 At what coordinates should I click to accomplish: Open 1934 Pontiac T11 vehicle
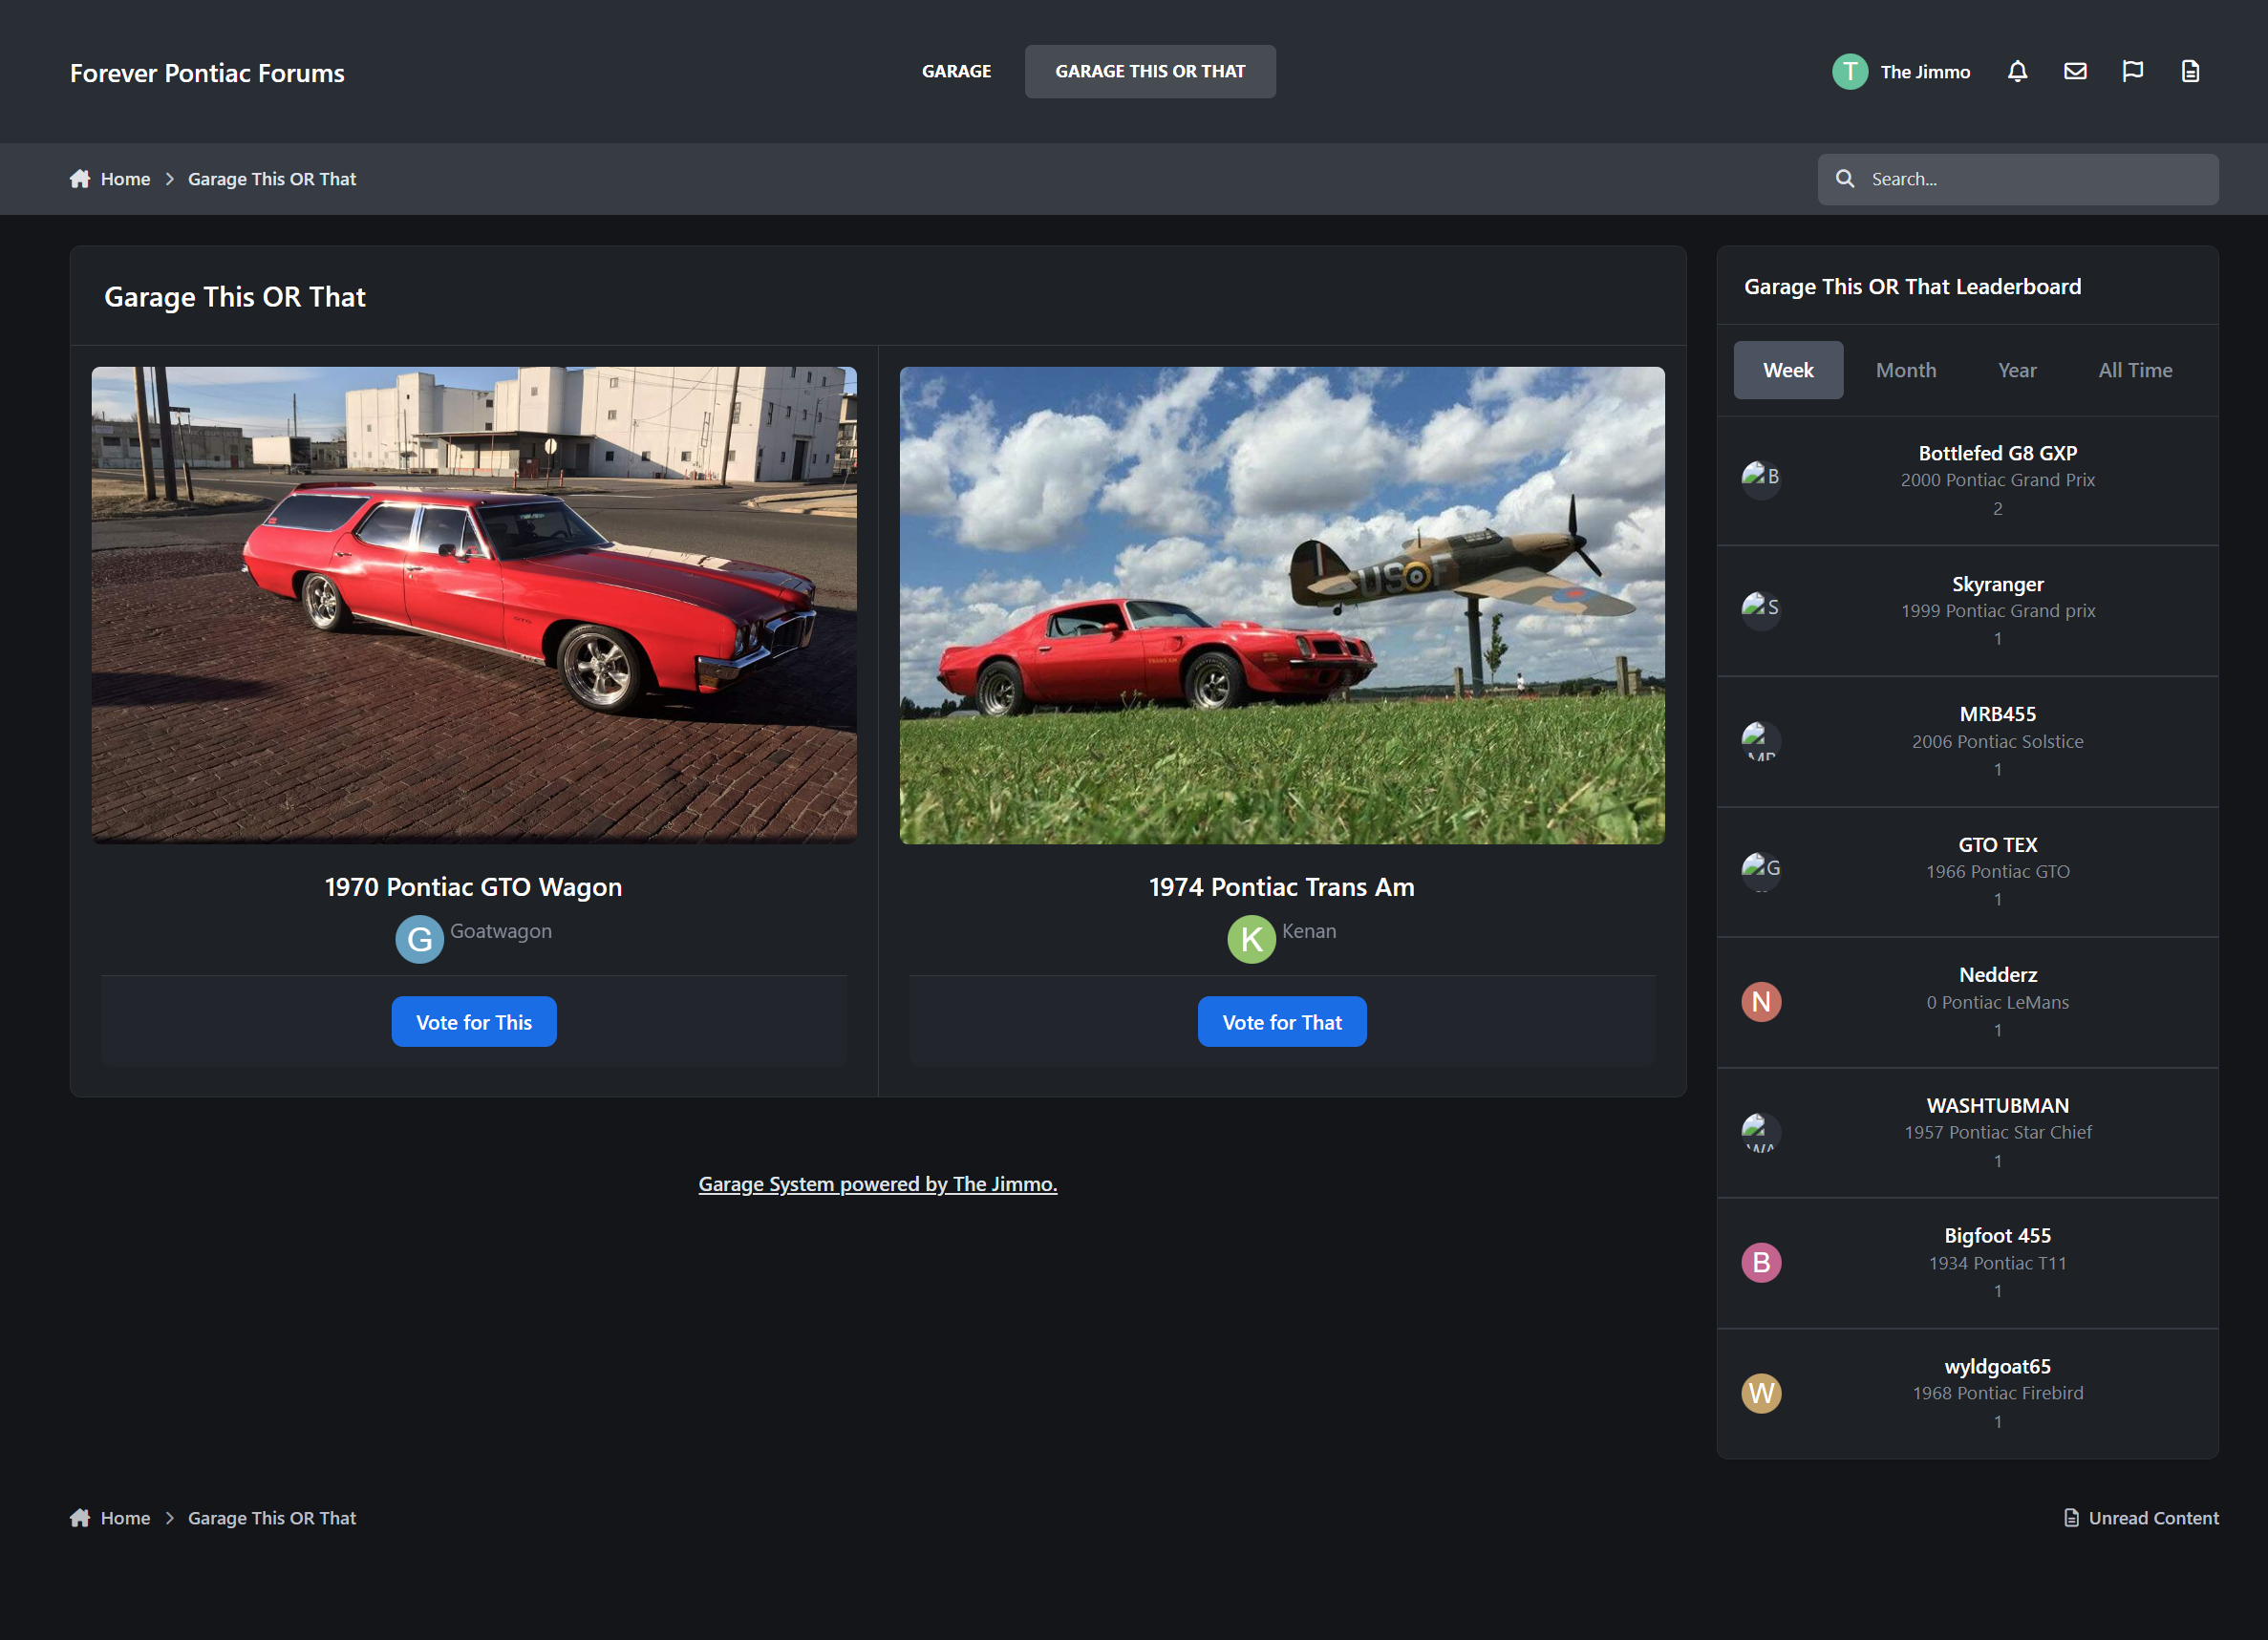pyautogui.click(x=1997, y=1264)
